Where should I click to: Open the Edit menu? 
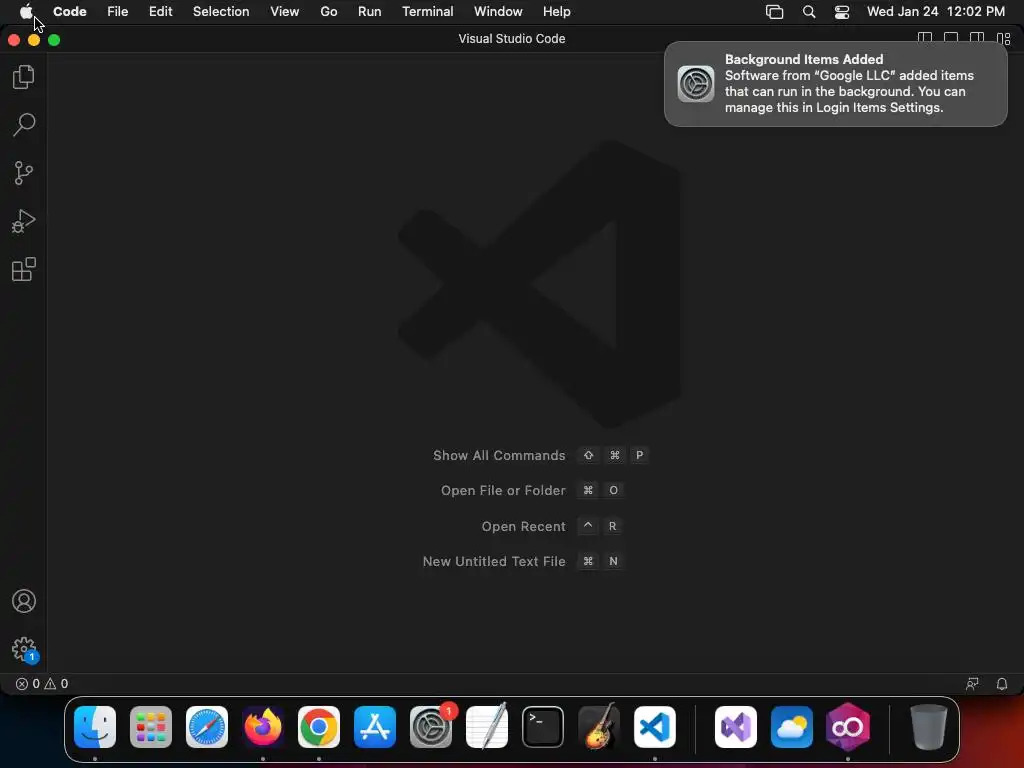[160, 12]
